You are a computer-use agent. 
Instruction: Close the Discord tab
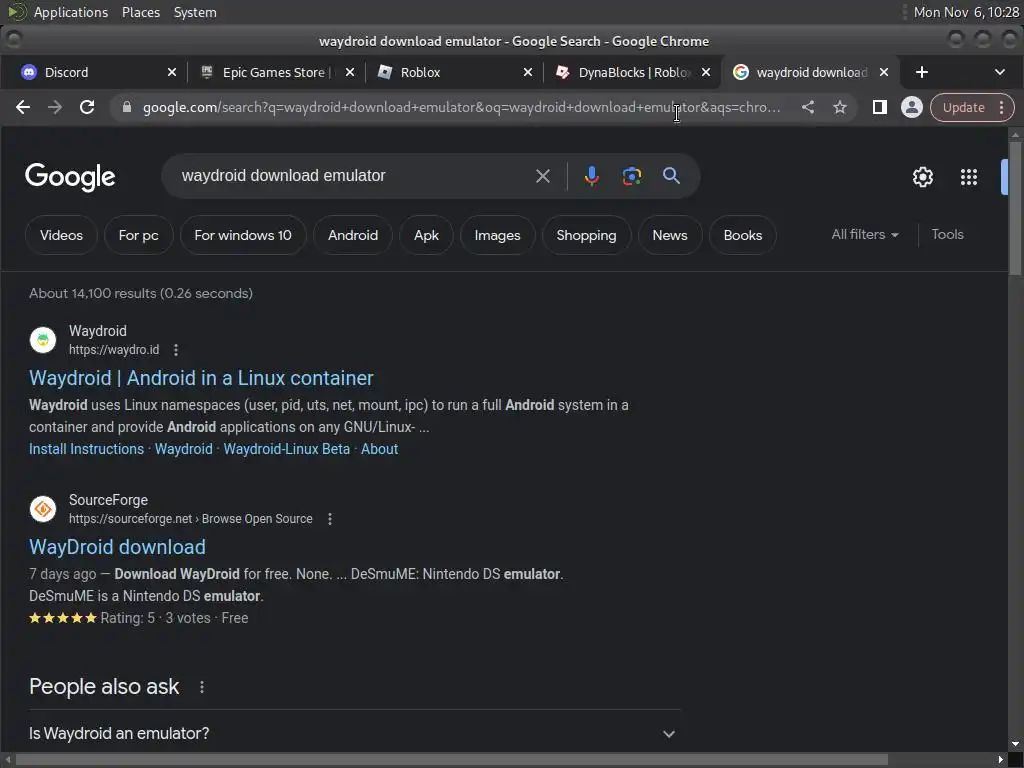coord(172,72)
